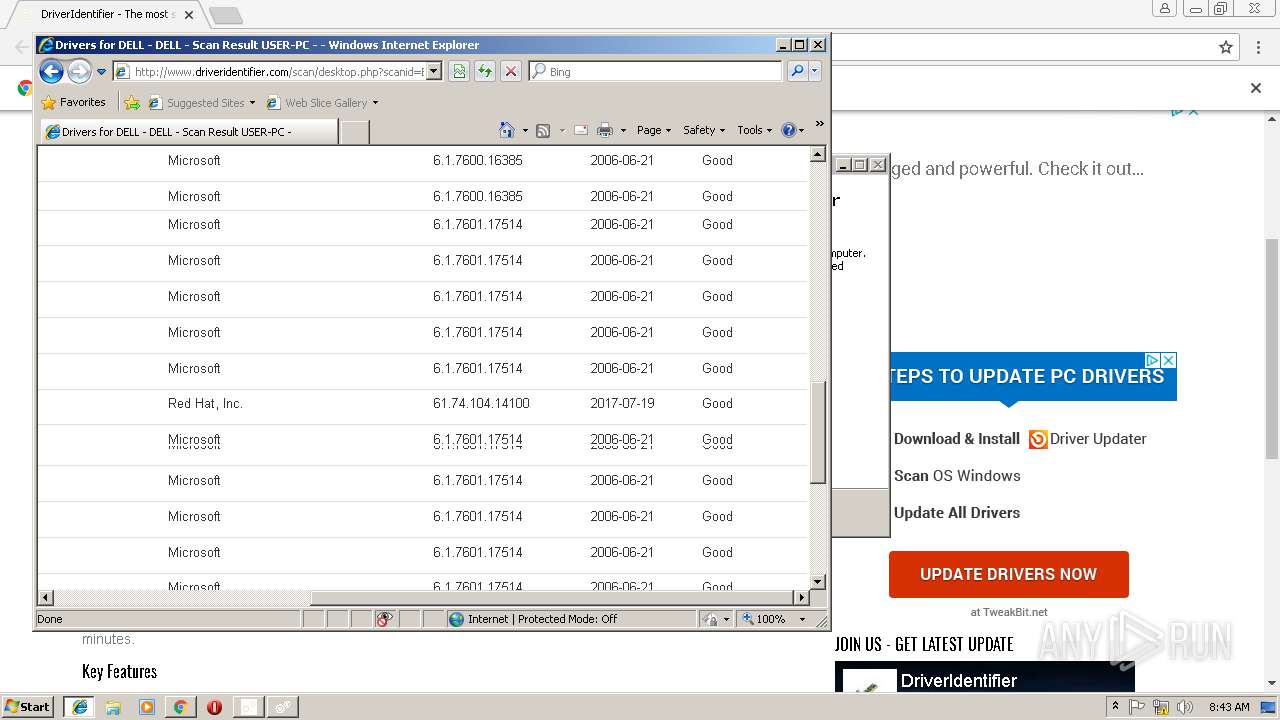This screenshot has width=1280, height=720.
Task: Click the IE vertical scrollbar up arrow
Action: (x=817, y=155)
